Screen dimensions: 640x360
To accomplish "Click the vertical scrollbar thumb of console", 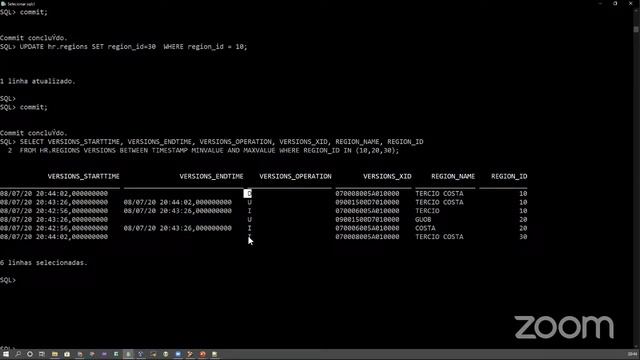I will pos(636,29).
